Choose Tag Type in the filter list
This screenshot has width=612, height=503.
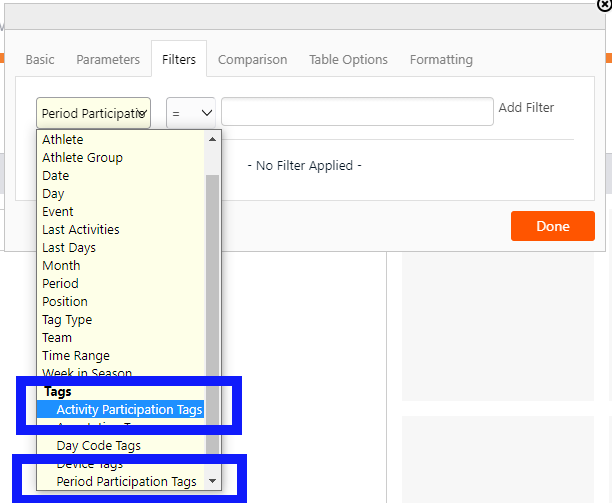click(x=67, y=320)
